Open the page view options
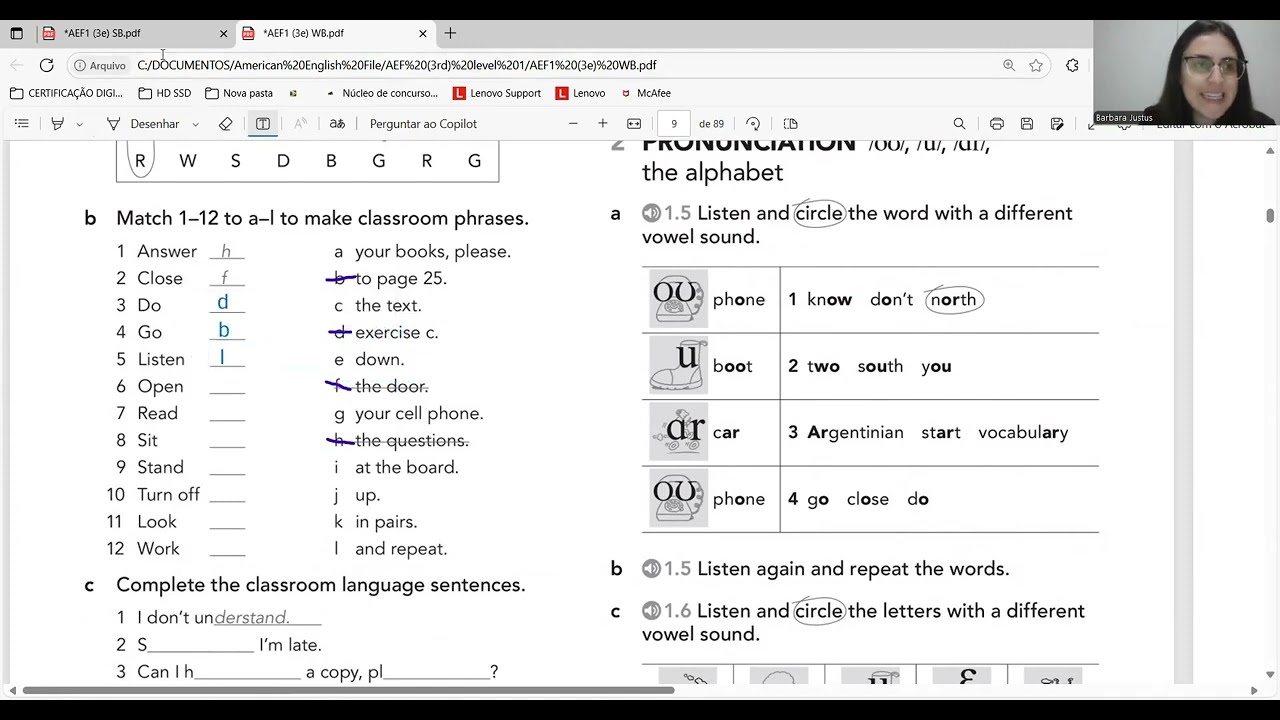Screen dimensions: 1280x720 click(790, 124)
